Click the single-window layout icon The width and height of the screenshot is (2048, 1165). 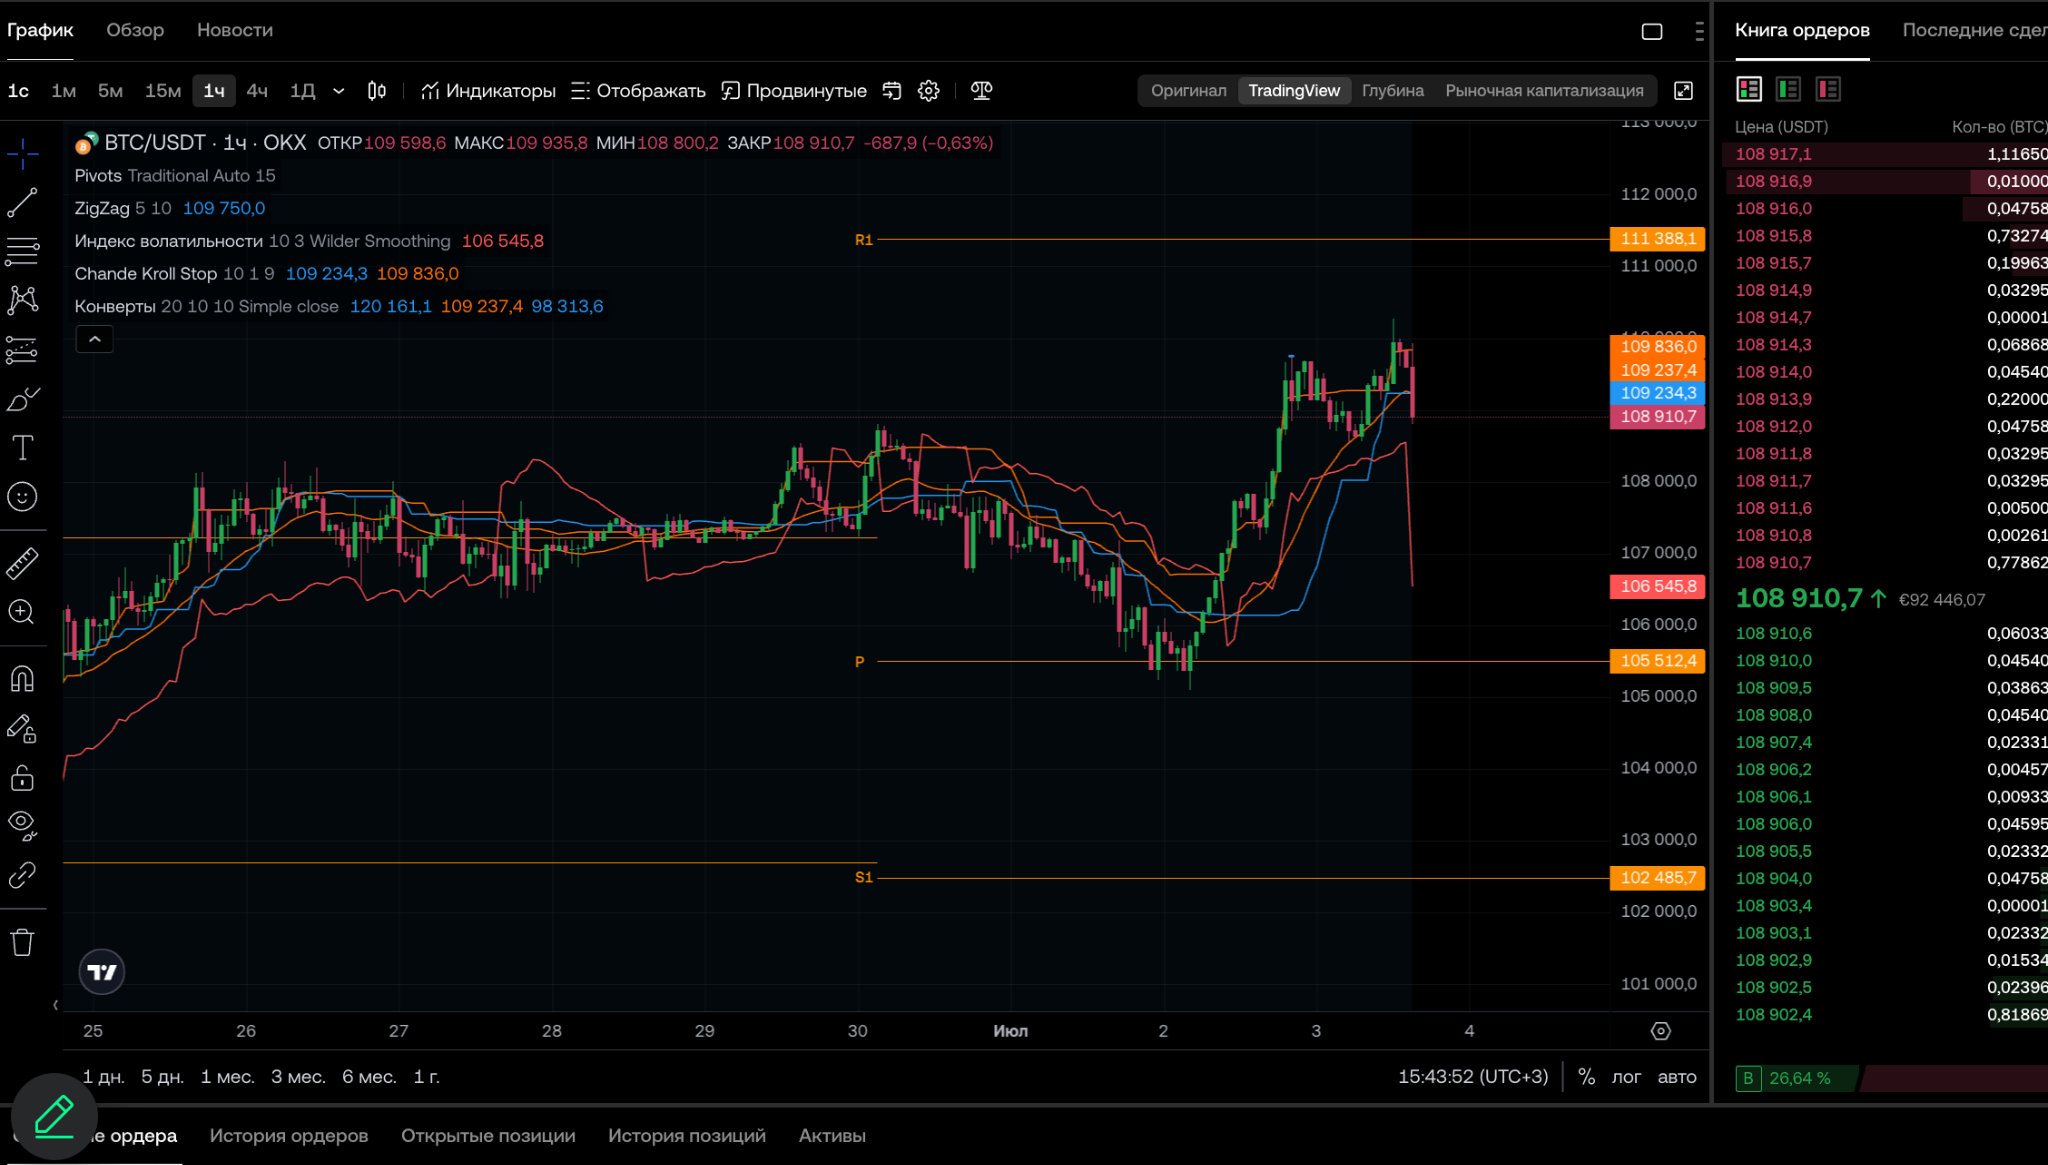1652,31
